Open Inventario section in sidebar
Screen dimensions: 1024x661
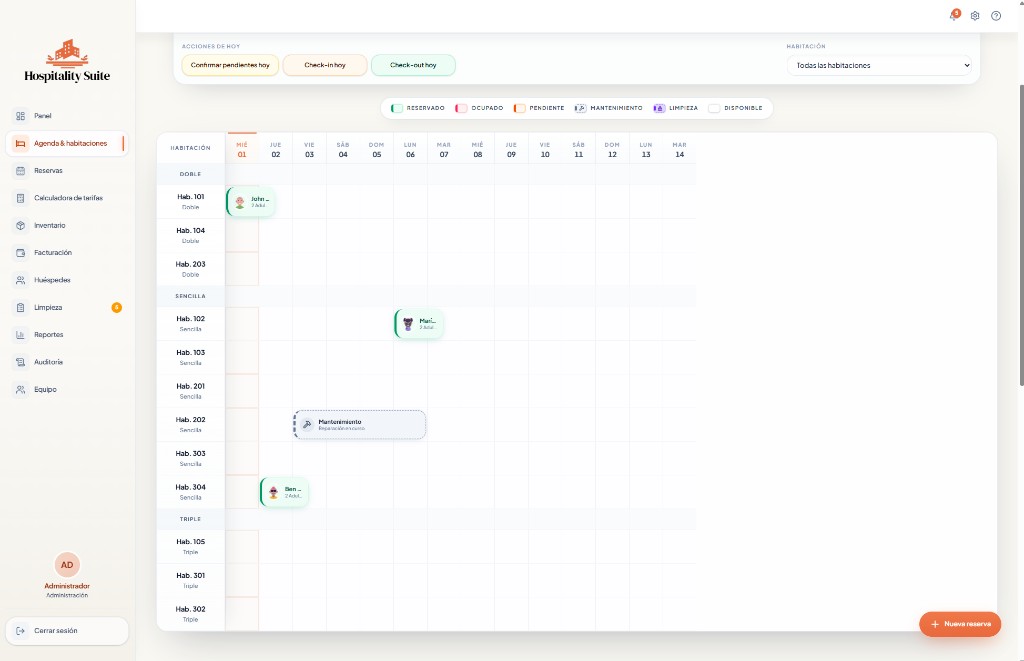pos(67,225)
